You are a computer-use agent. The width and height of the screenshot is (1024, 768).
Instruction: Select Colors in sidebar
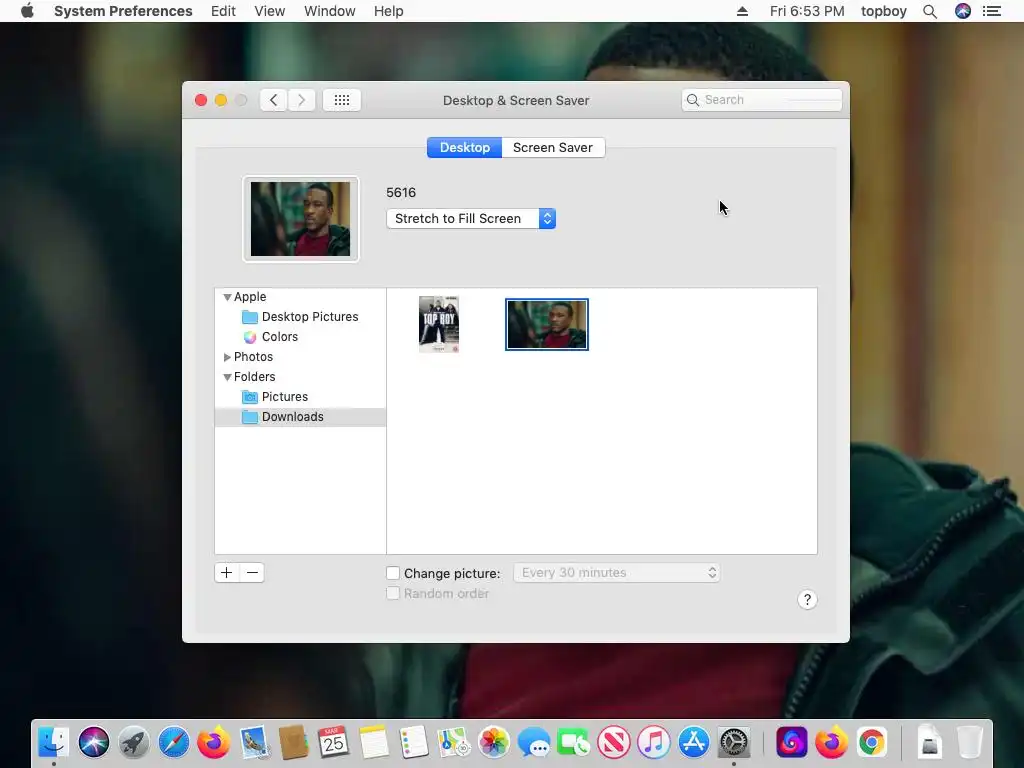point(300,337)
